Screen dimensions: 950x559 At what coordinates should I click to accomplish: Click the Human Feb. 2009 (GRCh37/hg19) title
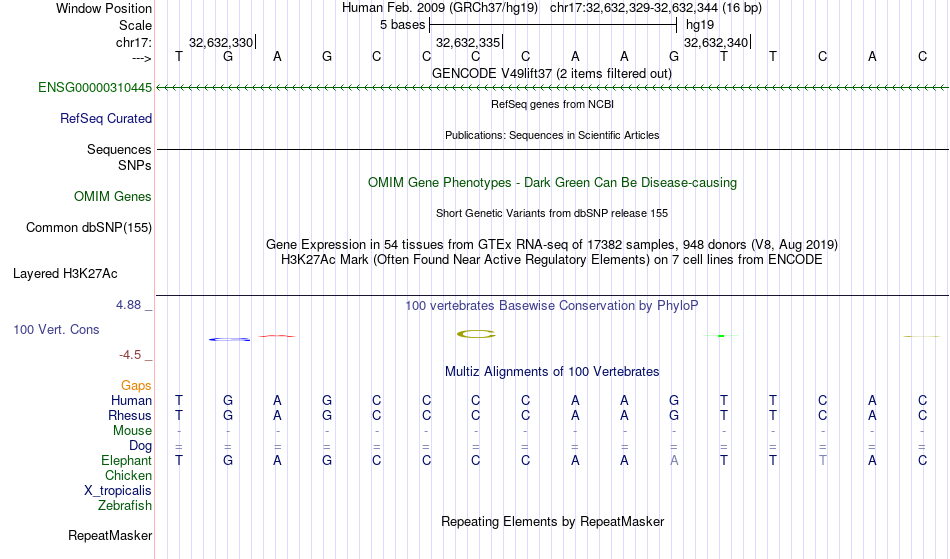(440, 8)
